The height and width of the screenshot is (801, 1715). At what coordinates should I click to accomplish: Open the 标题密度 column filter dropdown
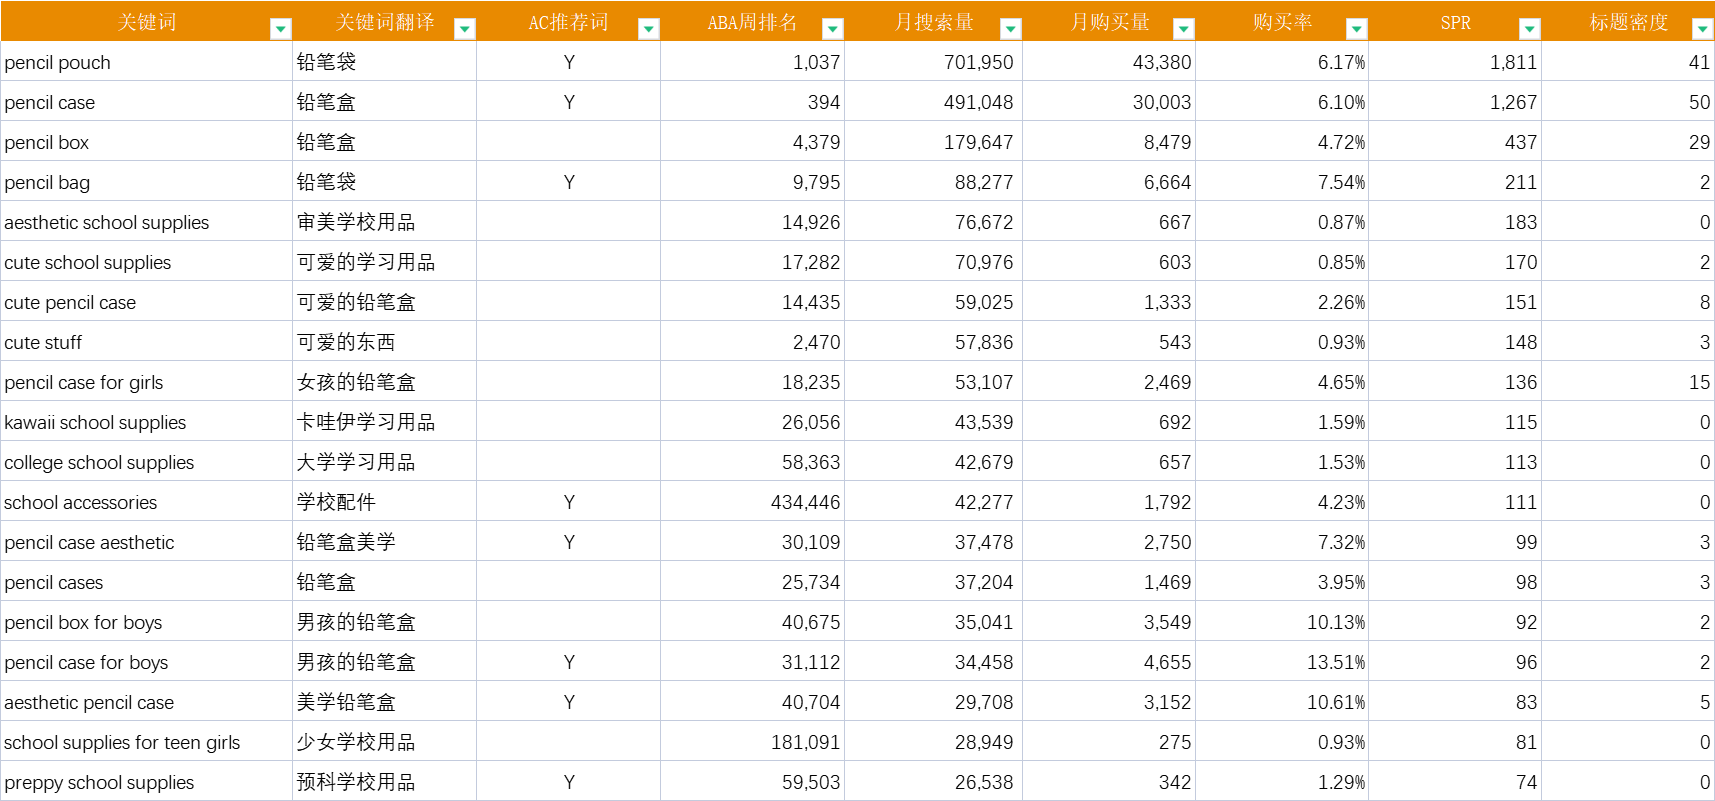pyautogui.click(x=1702, y=29)
